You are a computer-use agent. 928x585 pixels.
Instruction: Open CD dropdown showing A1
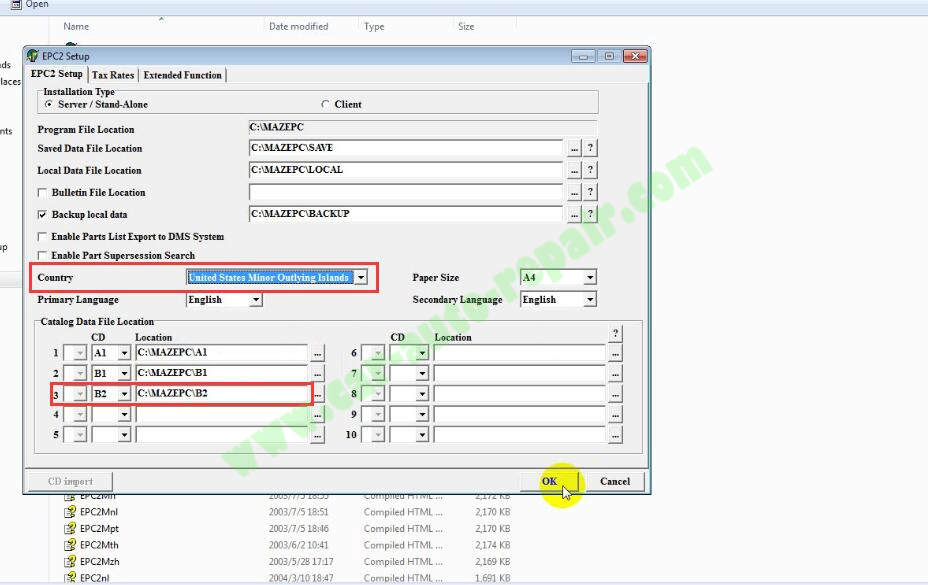coord(124,353)
